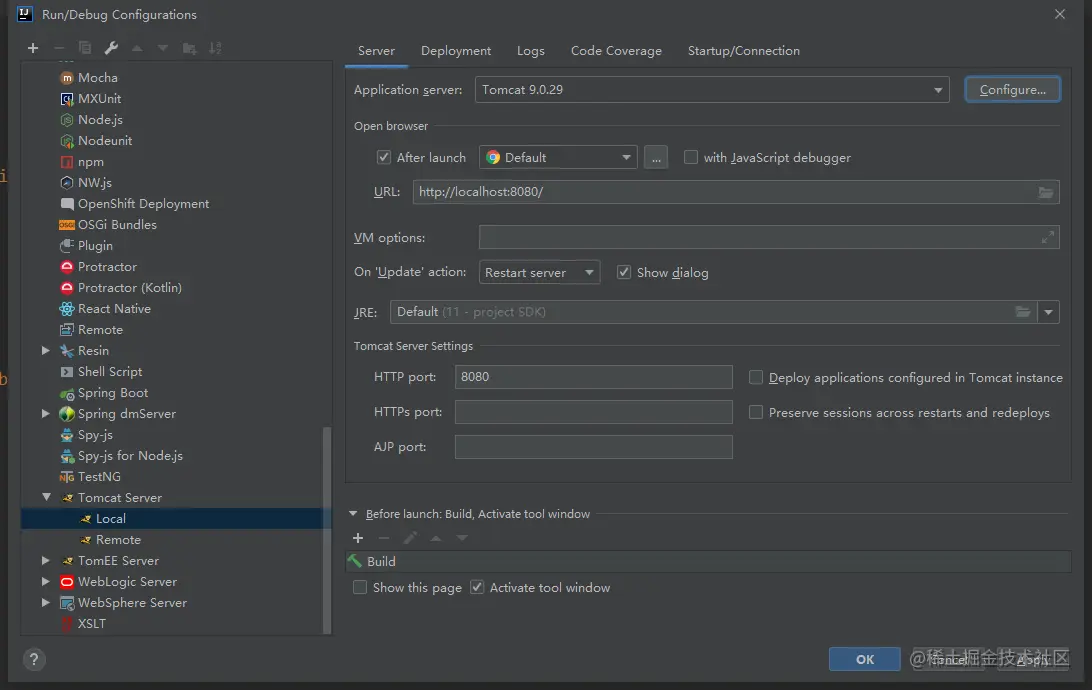Toggle the After launch checkbox
Viewport: 1092px width, 690px height.
[x=384, y=157]
